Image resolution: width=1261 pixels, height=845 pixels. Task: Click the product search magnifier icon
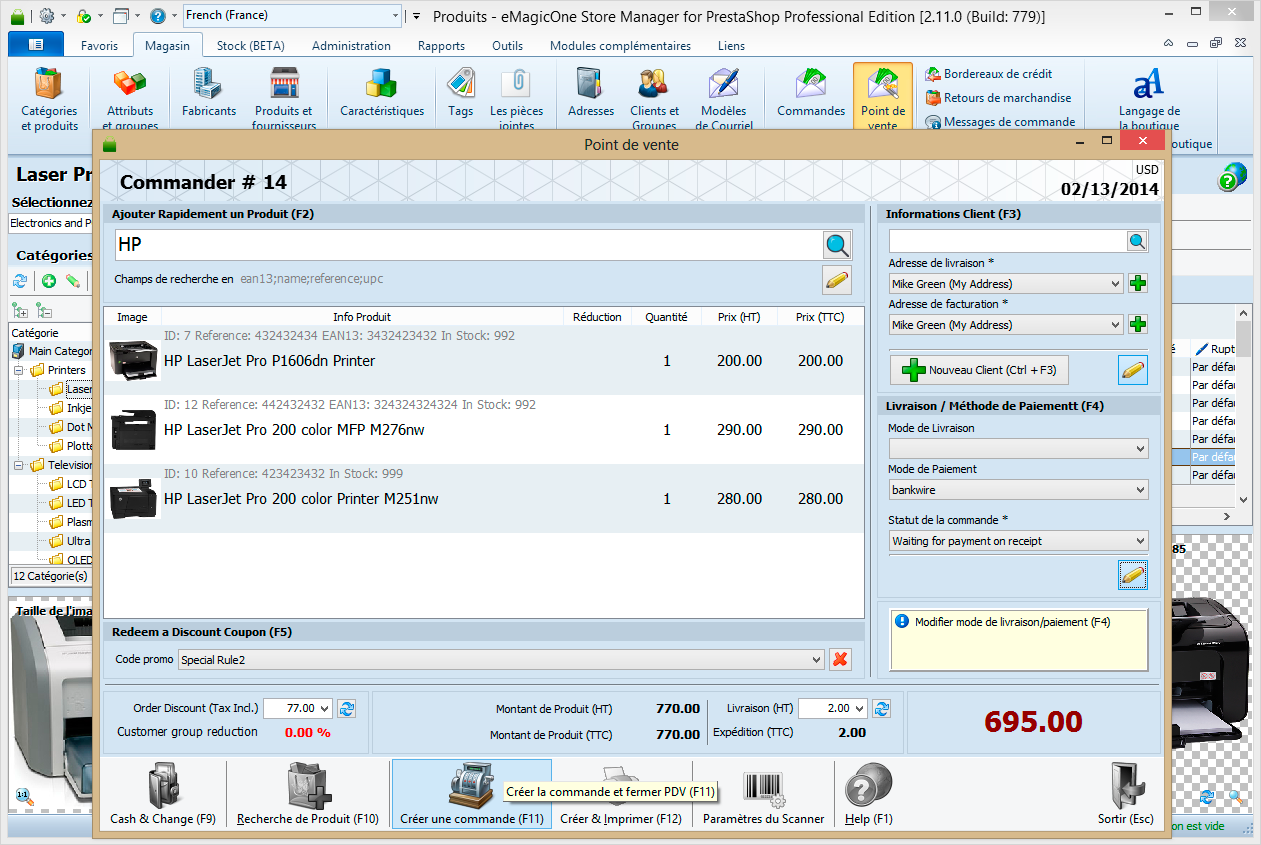click(x=837, y=245)
